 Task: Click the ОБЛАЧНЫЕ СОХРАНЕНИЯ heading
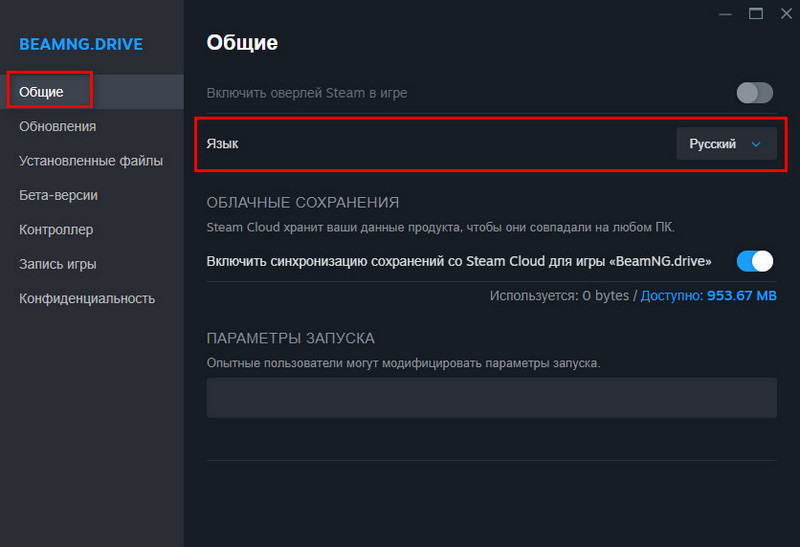tap(303, 203)
